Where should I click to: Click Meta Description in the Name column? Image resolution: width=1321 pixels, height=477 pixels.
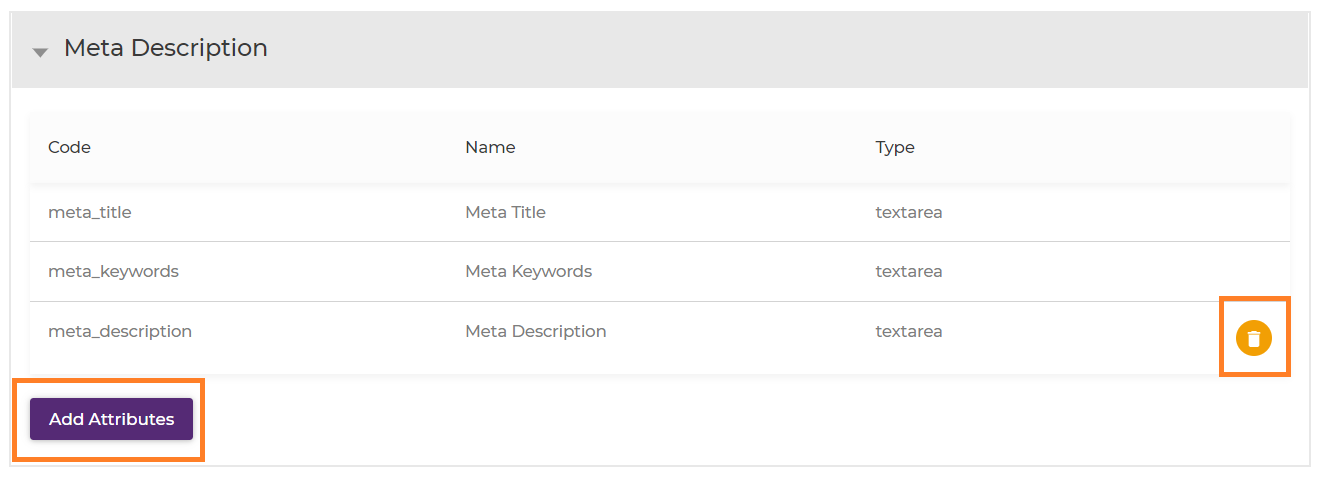[x=535, y=331]
